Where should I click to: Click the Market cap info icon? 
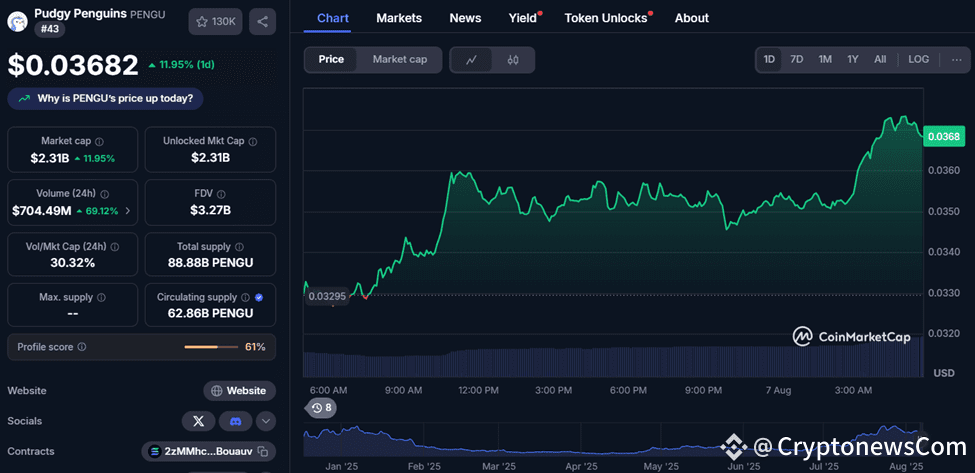(x=99, y=142)
